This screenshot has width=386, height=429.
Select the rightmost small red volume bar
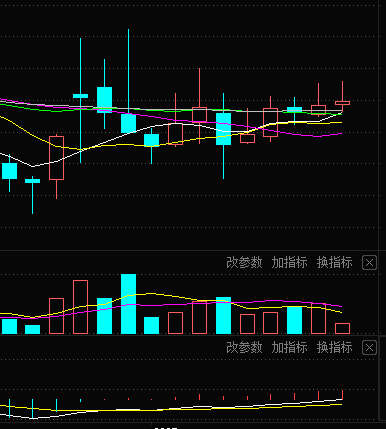pyautogui.click(x=342, y=328)
